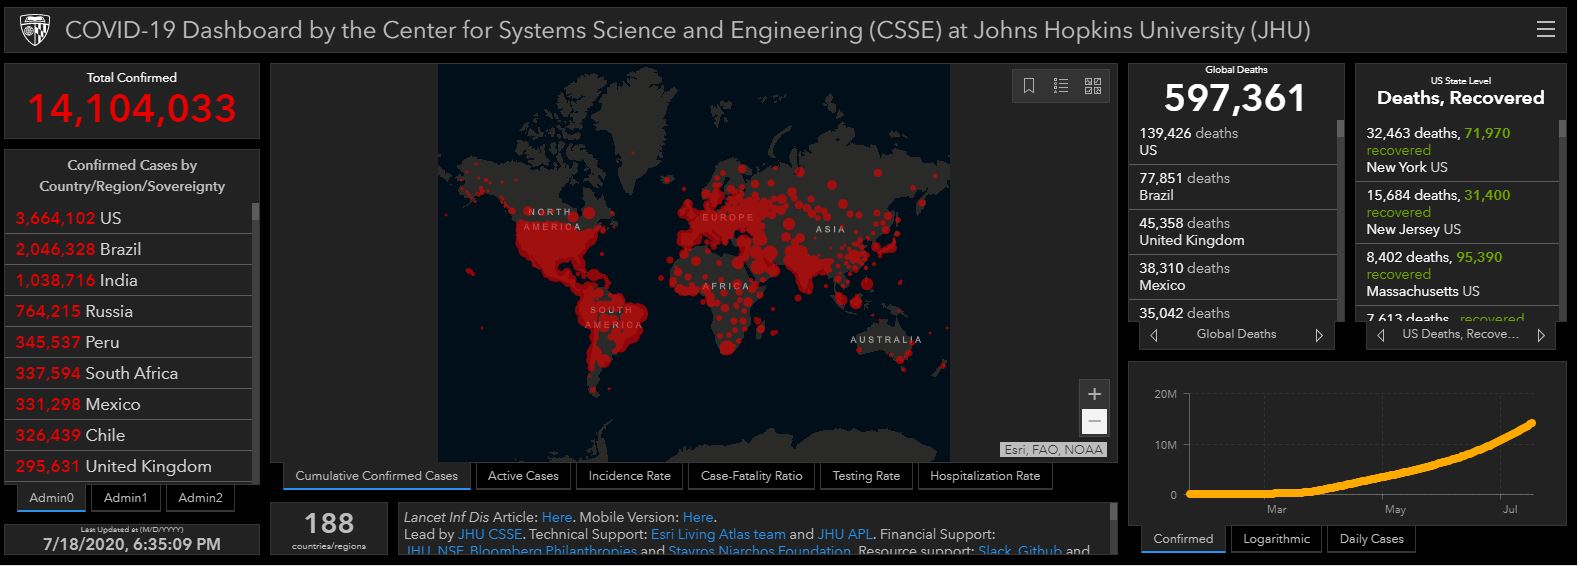Select United Kingdom with 295,631 cases

130,466
